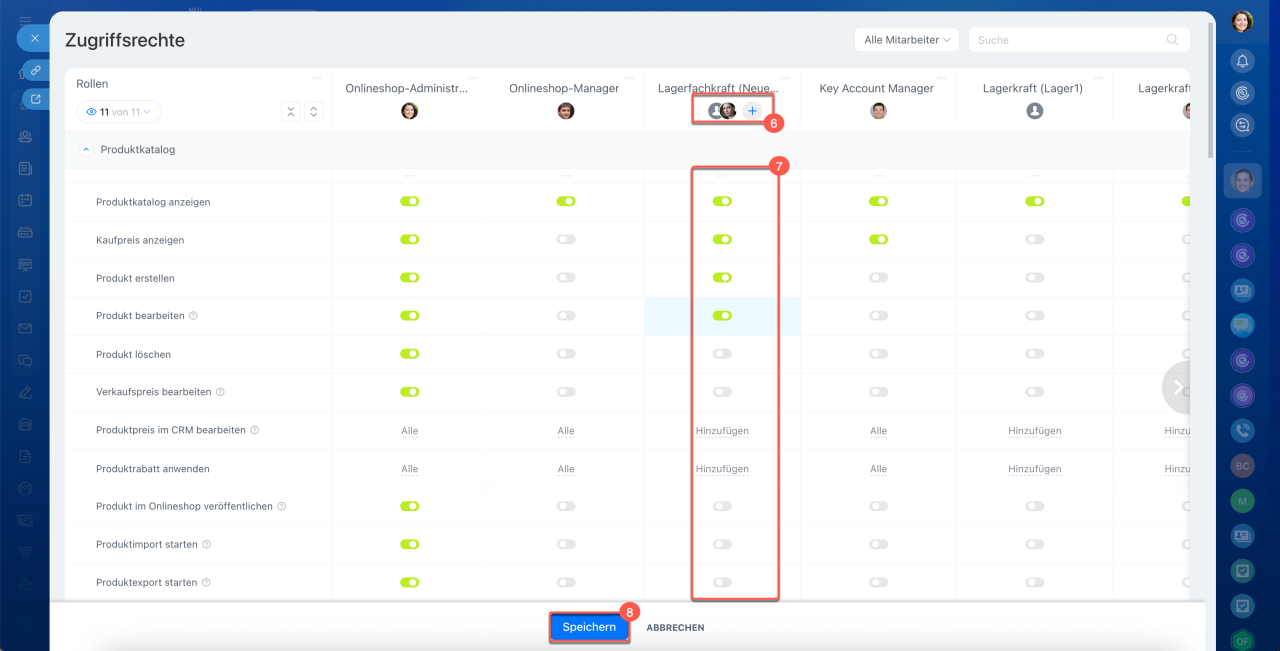Open the 11 von 11 roles visibility dropdown

click(x=118, y=112)
